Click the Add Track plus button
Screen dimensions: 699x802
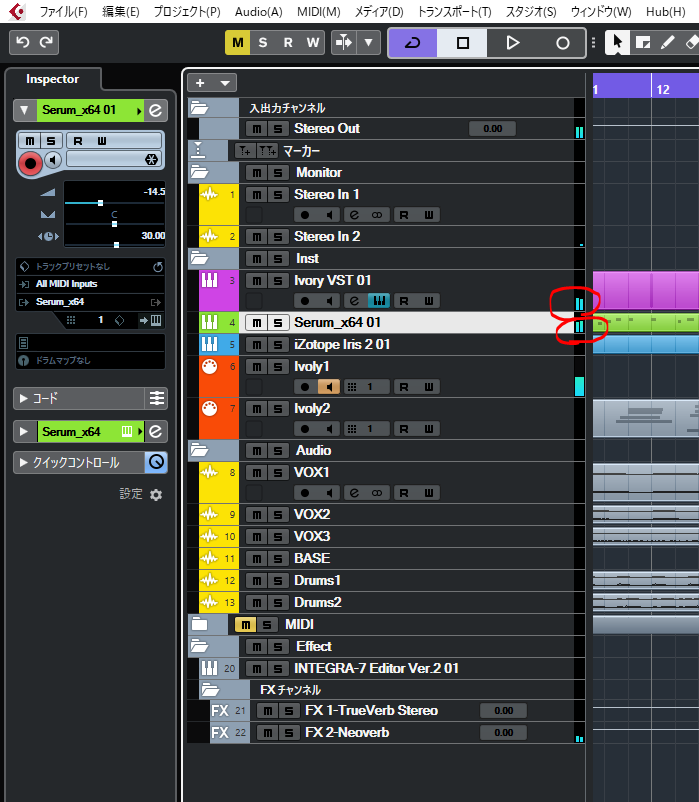[x=200, y=83]
